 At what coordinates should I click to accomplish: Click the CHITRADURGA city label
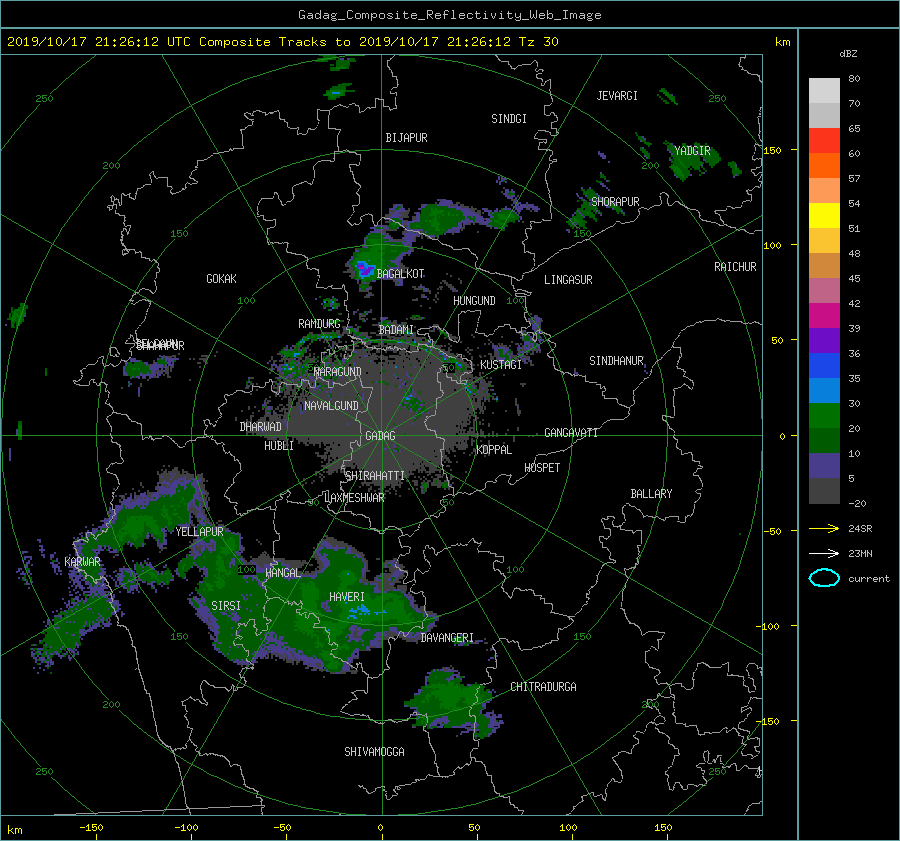pyautogui.click(x=543, y=687)
